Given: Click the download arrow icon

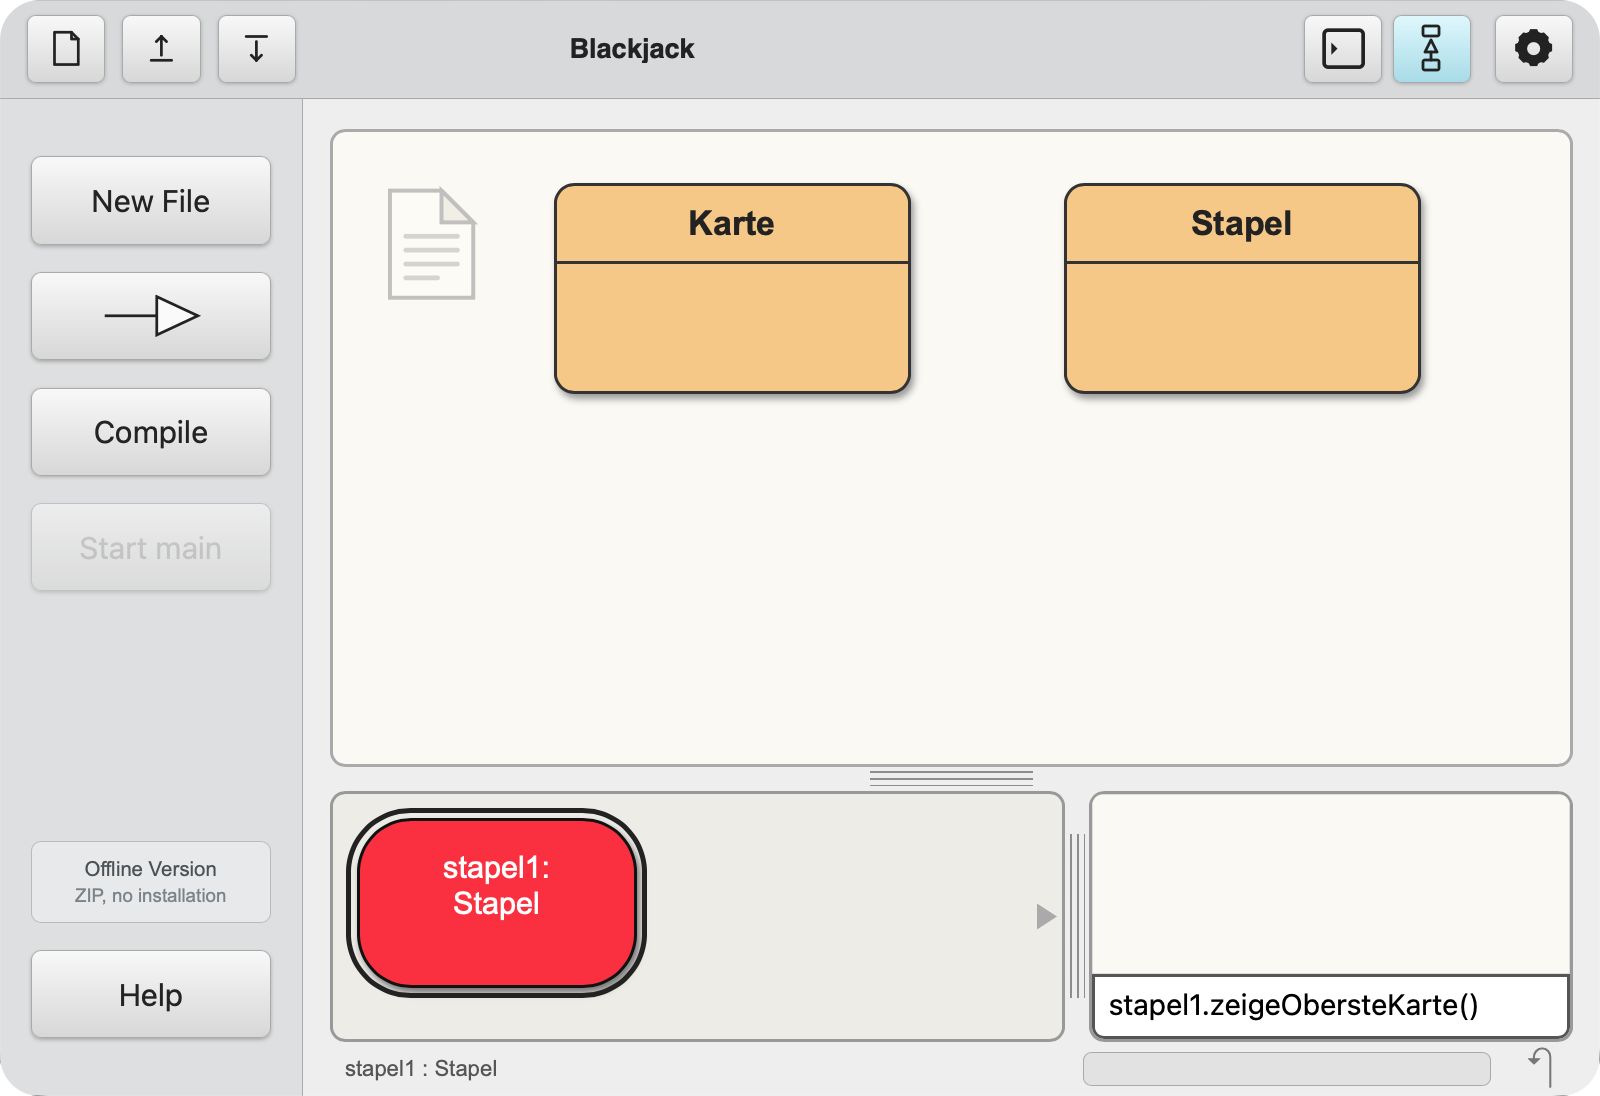Looking at the screenshot, I should point(256,49).
